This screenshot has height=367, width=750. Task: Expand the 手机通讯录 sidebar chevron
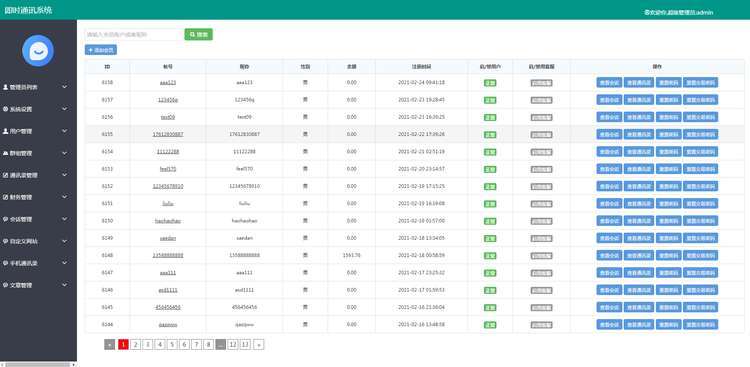(x=65, y=263)
